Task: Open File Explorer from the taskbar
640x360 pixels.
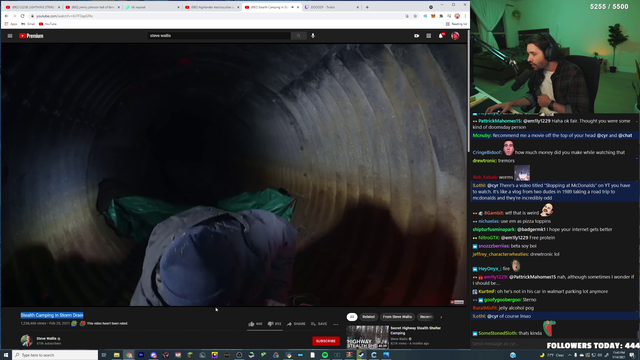Action: click(x=116, y=355)
